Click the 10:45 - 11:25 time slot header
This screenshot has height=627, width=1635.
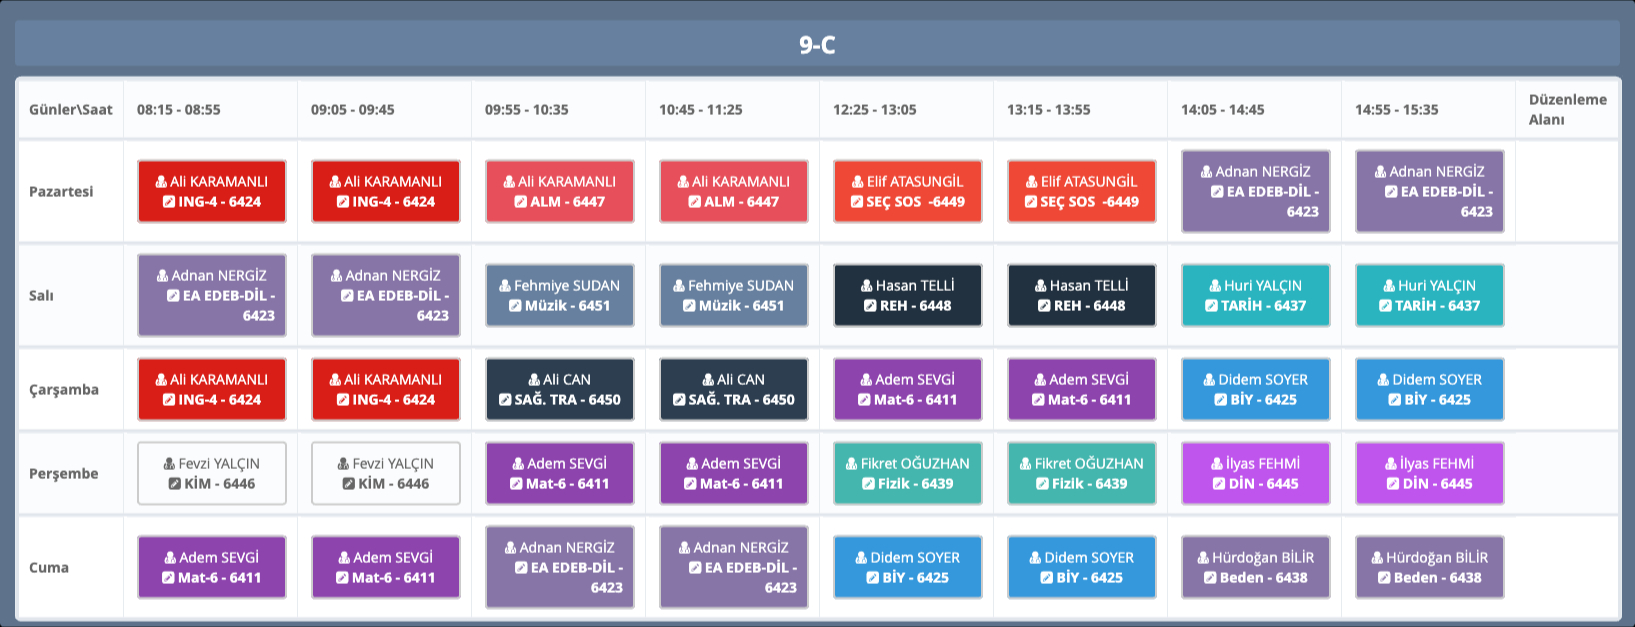click(x=700, y=110)
